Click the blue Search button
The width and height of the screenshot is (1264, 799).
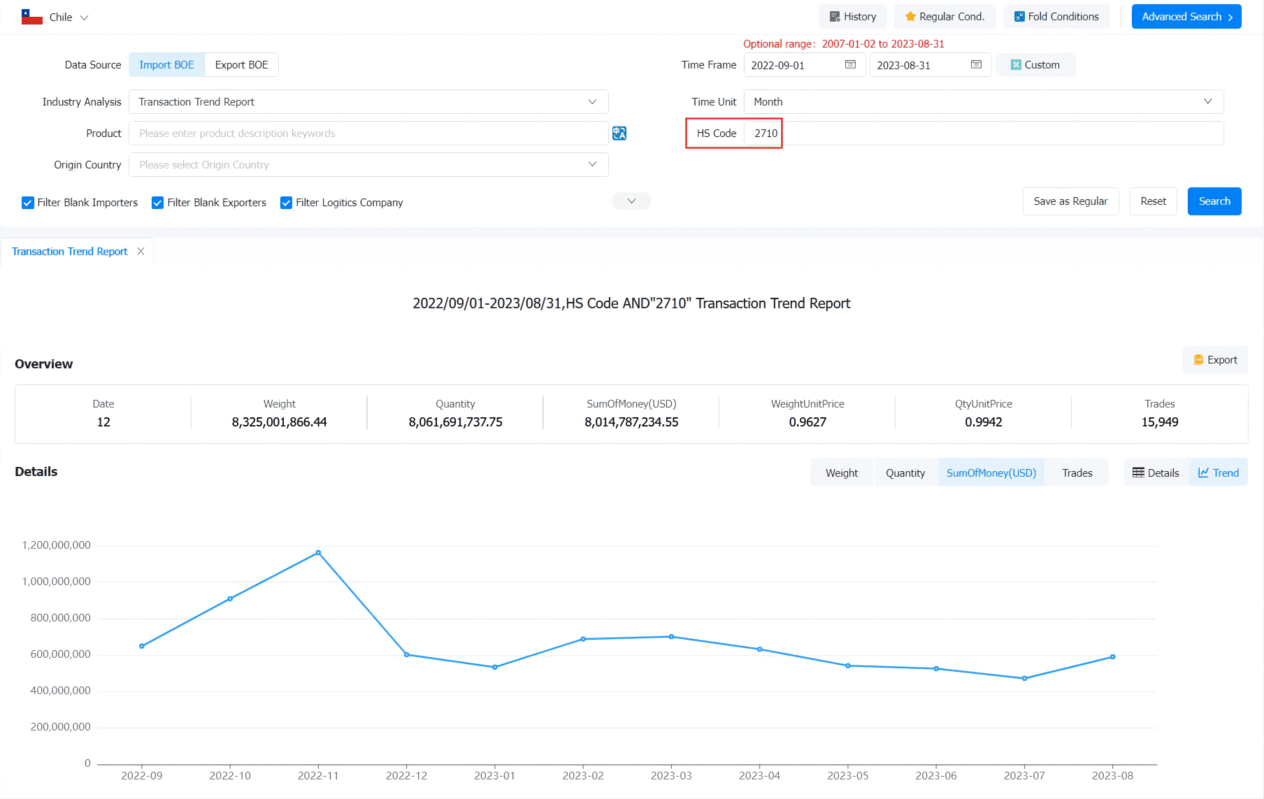(x=1214, y=201)
